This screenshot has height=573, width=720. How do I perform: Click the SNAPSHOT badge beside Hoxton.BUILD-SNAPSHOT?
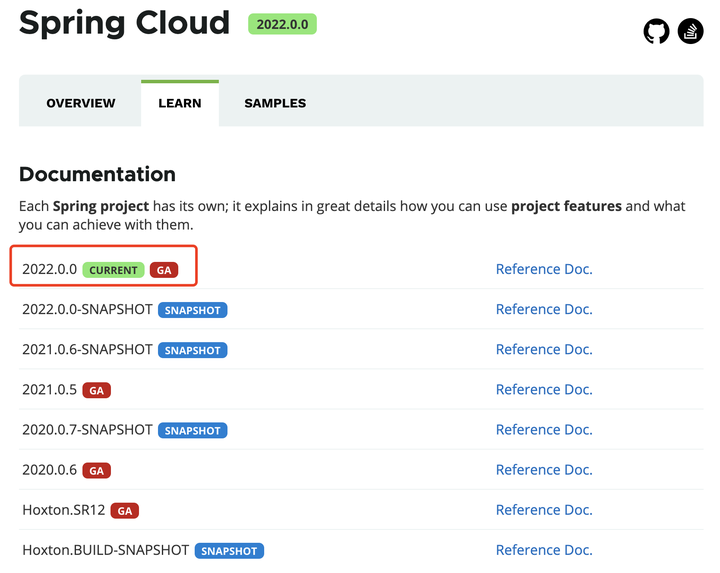click(229, 550)
